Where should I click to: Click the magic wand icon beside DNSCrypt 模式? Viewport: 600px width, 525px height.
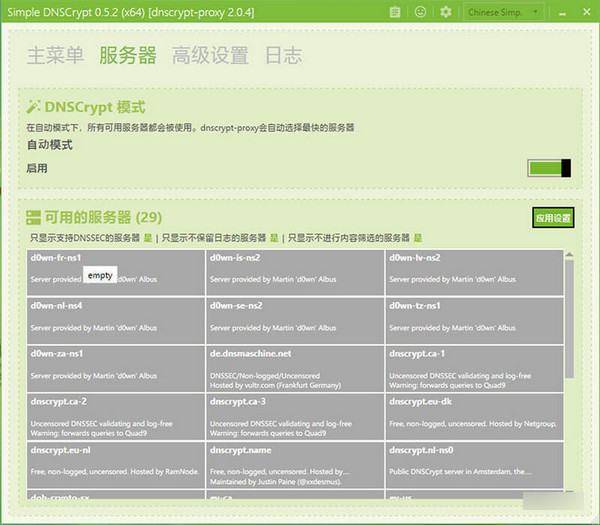[33, 107]
